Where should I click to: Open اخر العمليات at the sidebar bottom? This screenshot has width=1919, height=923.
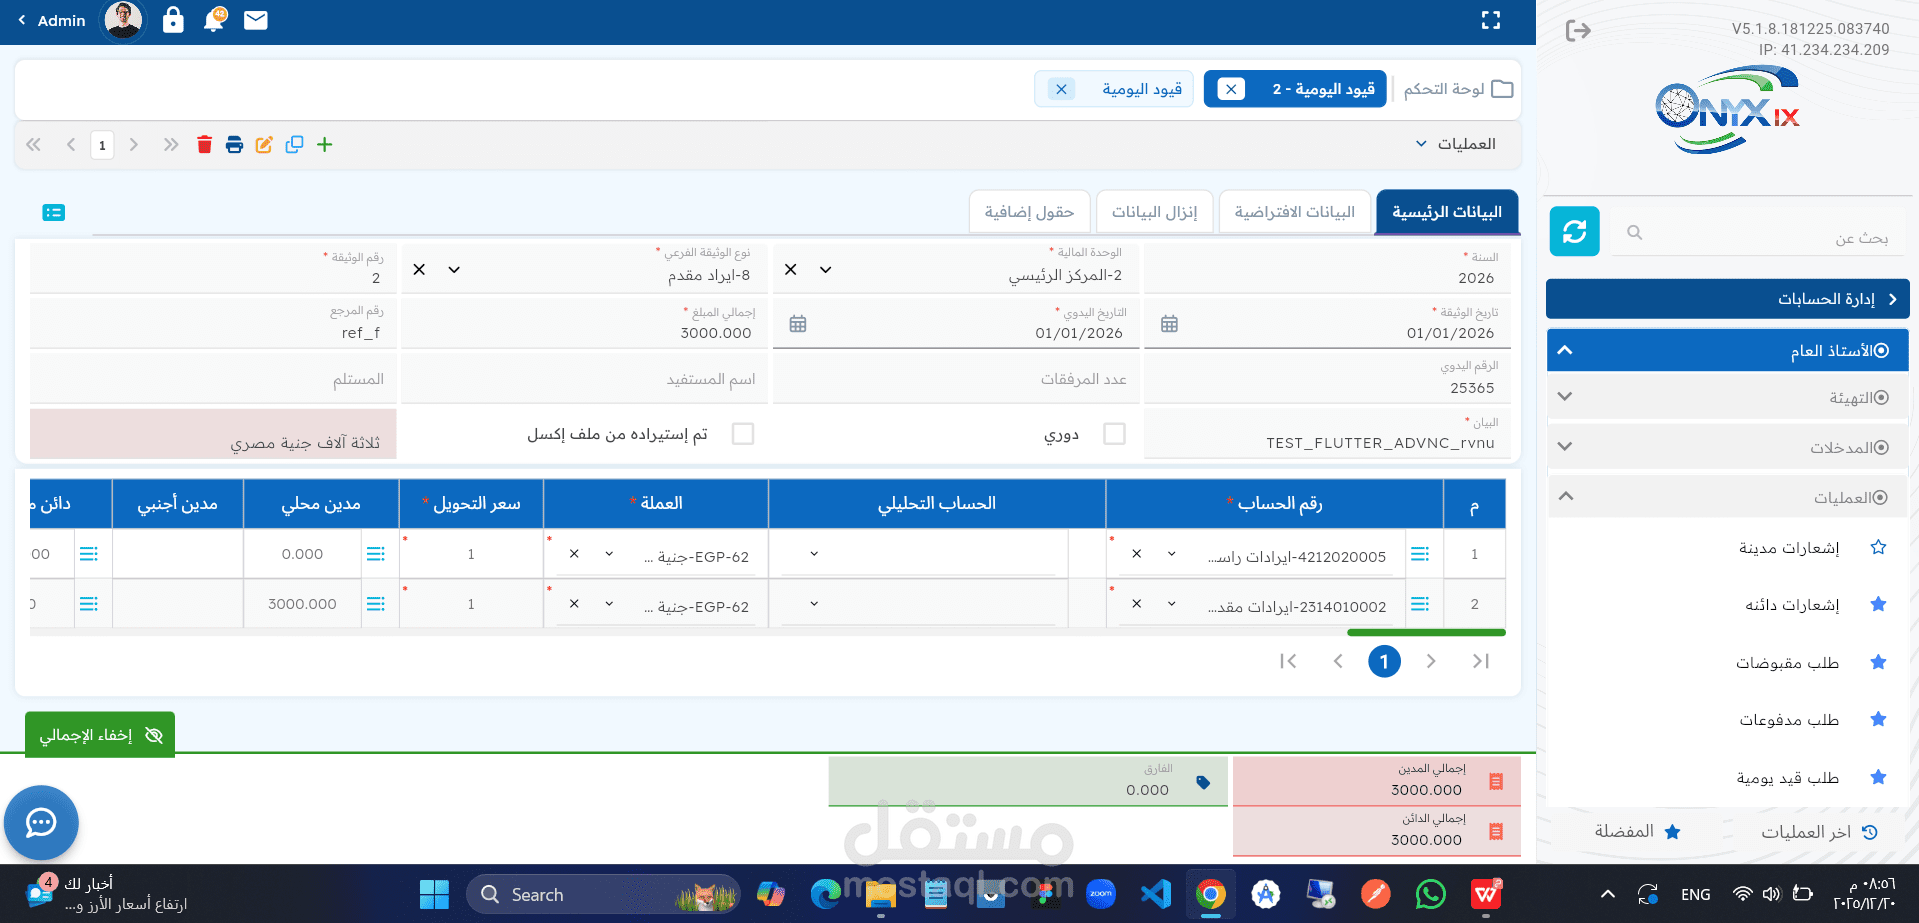coord(1819,832)
